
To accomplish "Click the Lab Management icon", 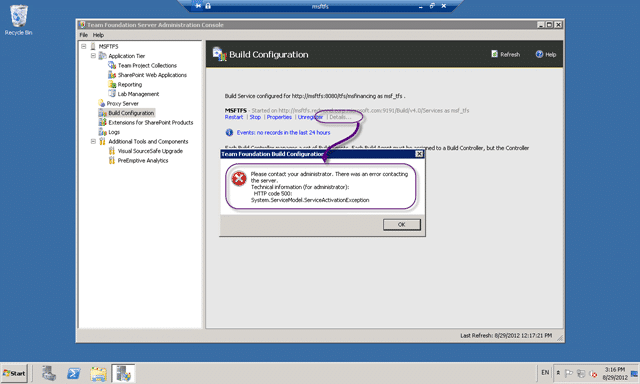I will click(112, 94).
